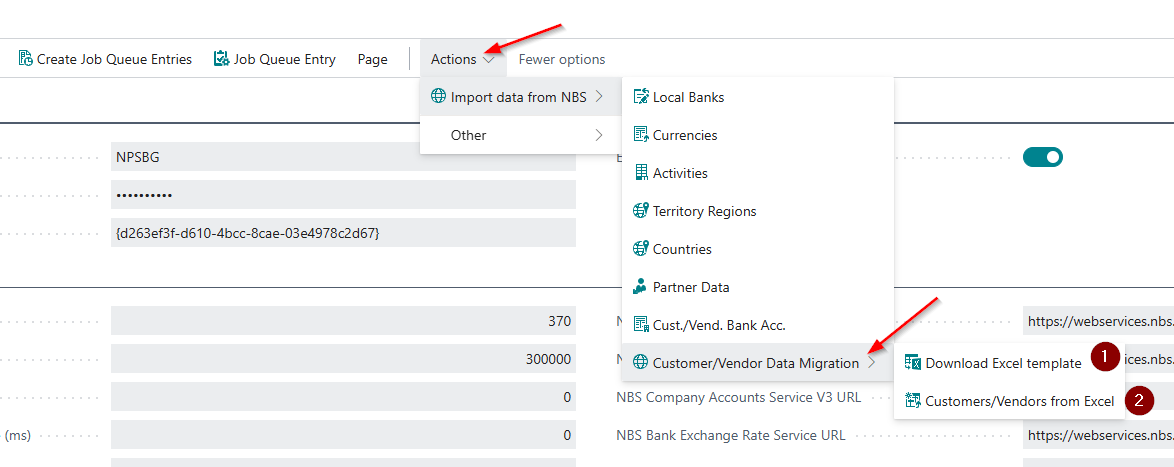Click the Territory Regions globe icon

(641, 211)
